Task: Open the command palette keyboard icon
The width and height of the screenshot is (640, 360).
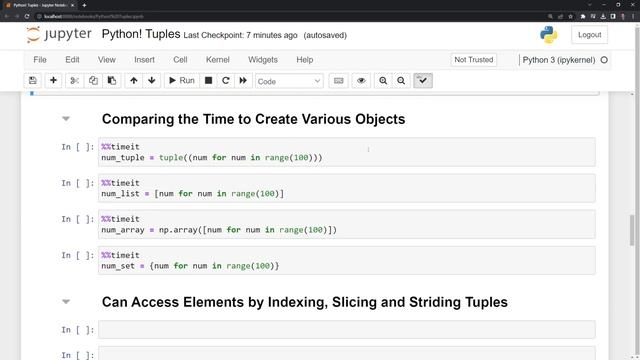Action: [x=338, y=81]
